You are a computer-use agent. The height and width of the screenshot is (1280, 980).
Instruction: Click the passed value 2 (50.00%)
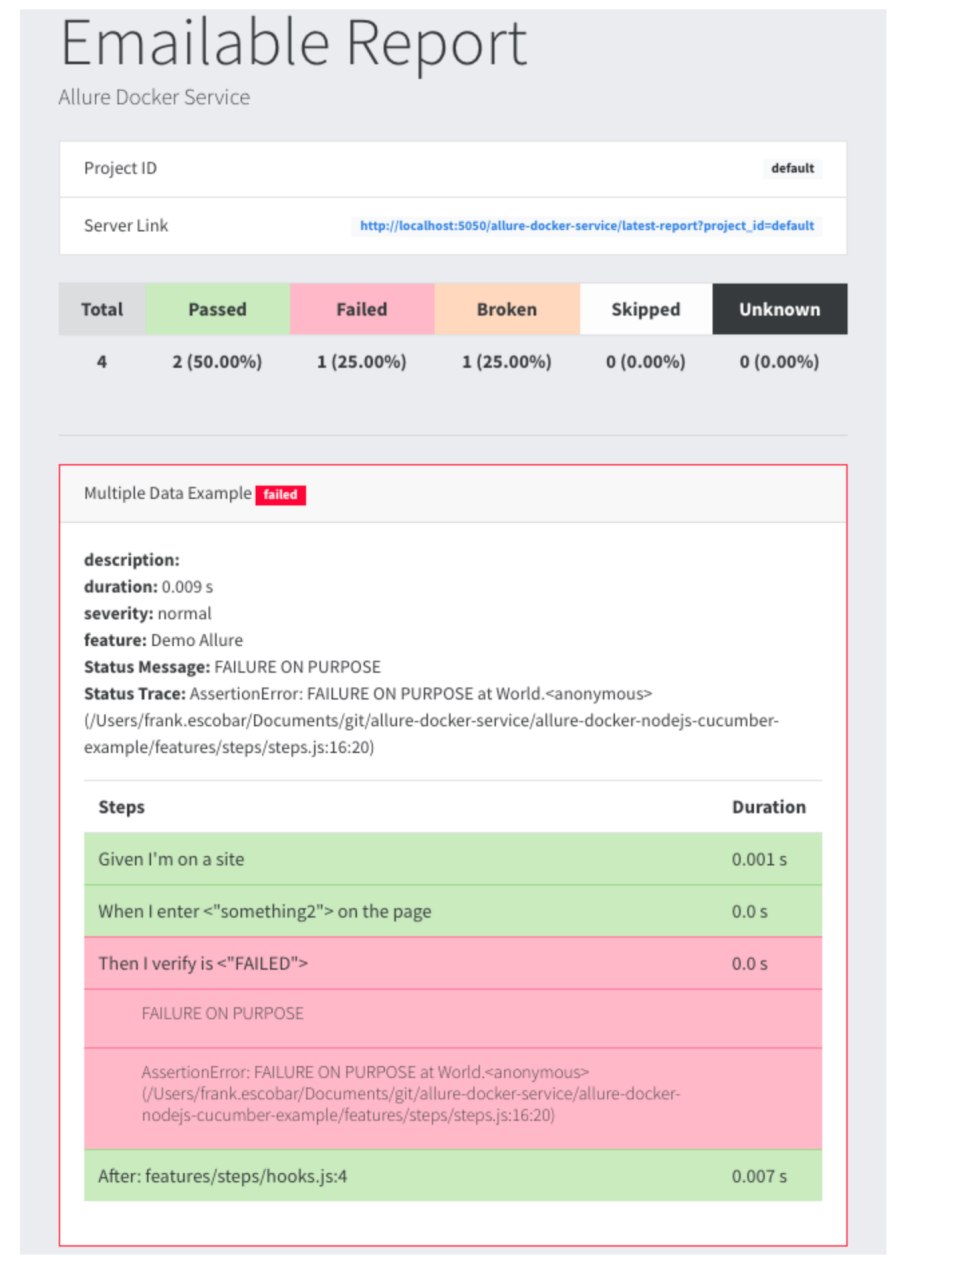coord(217,362)
